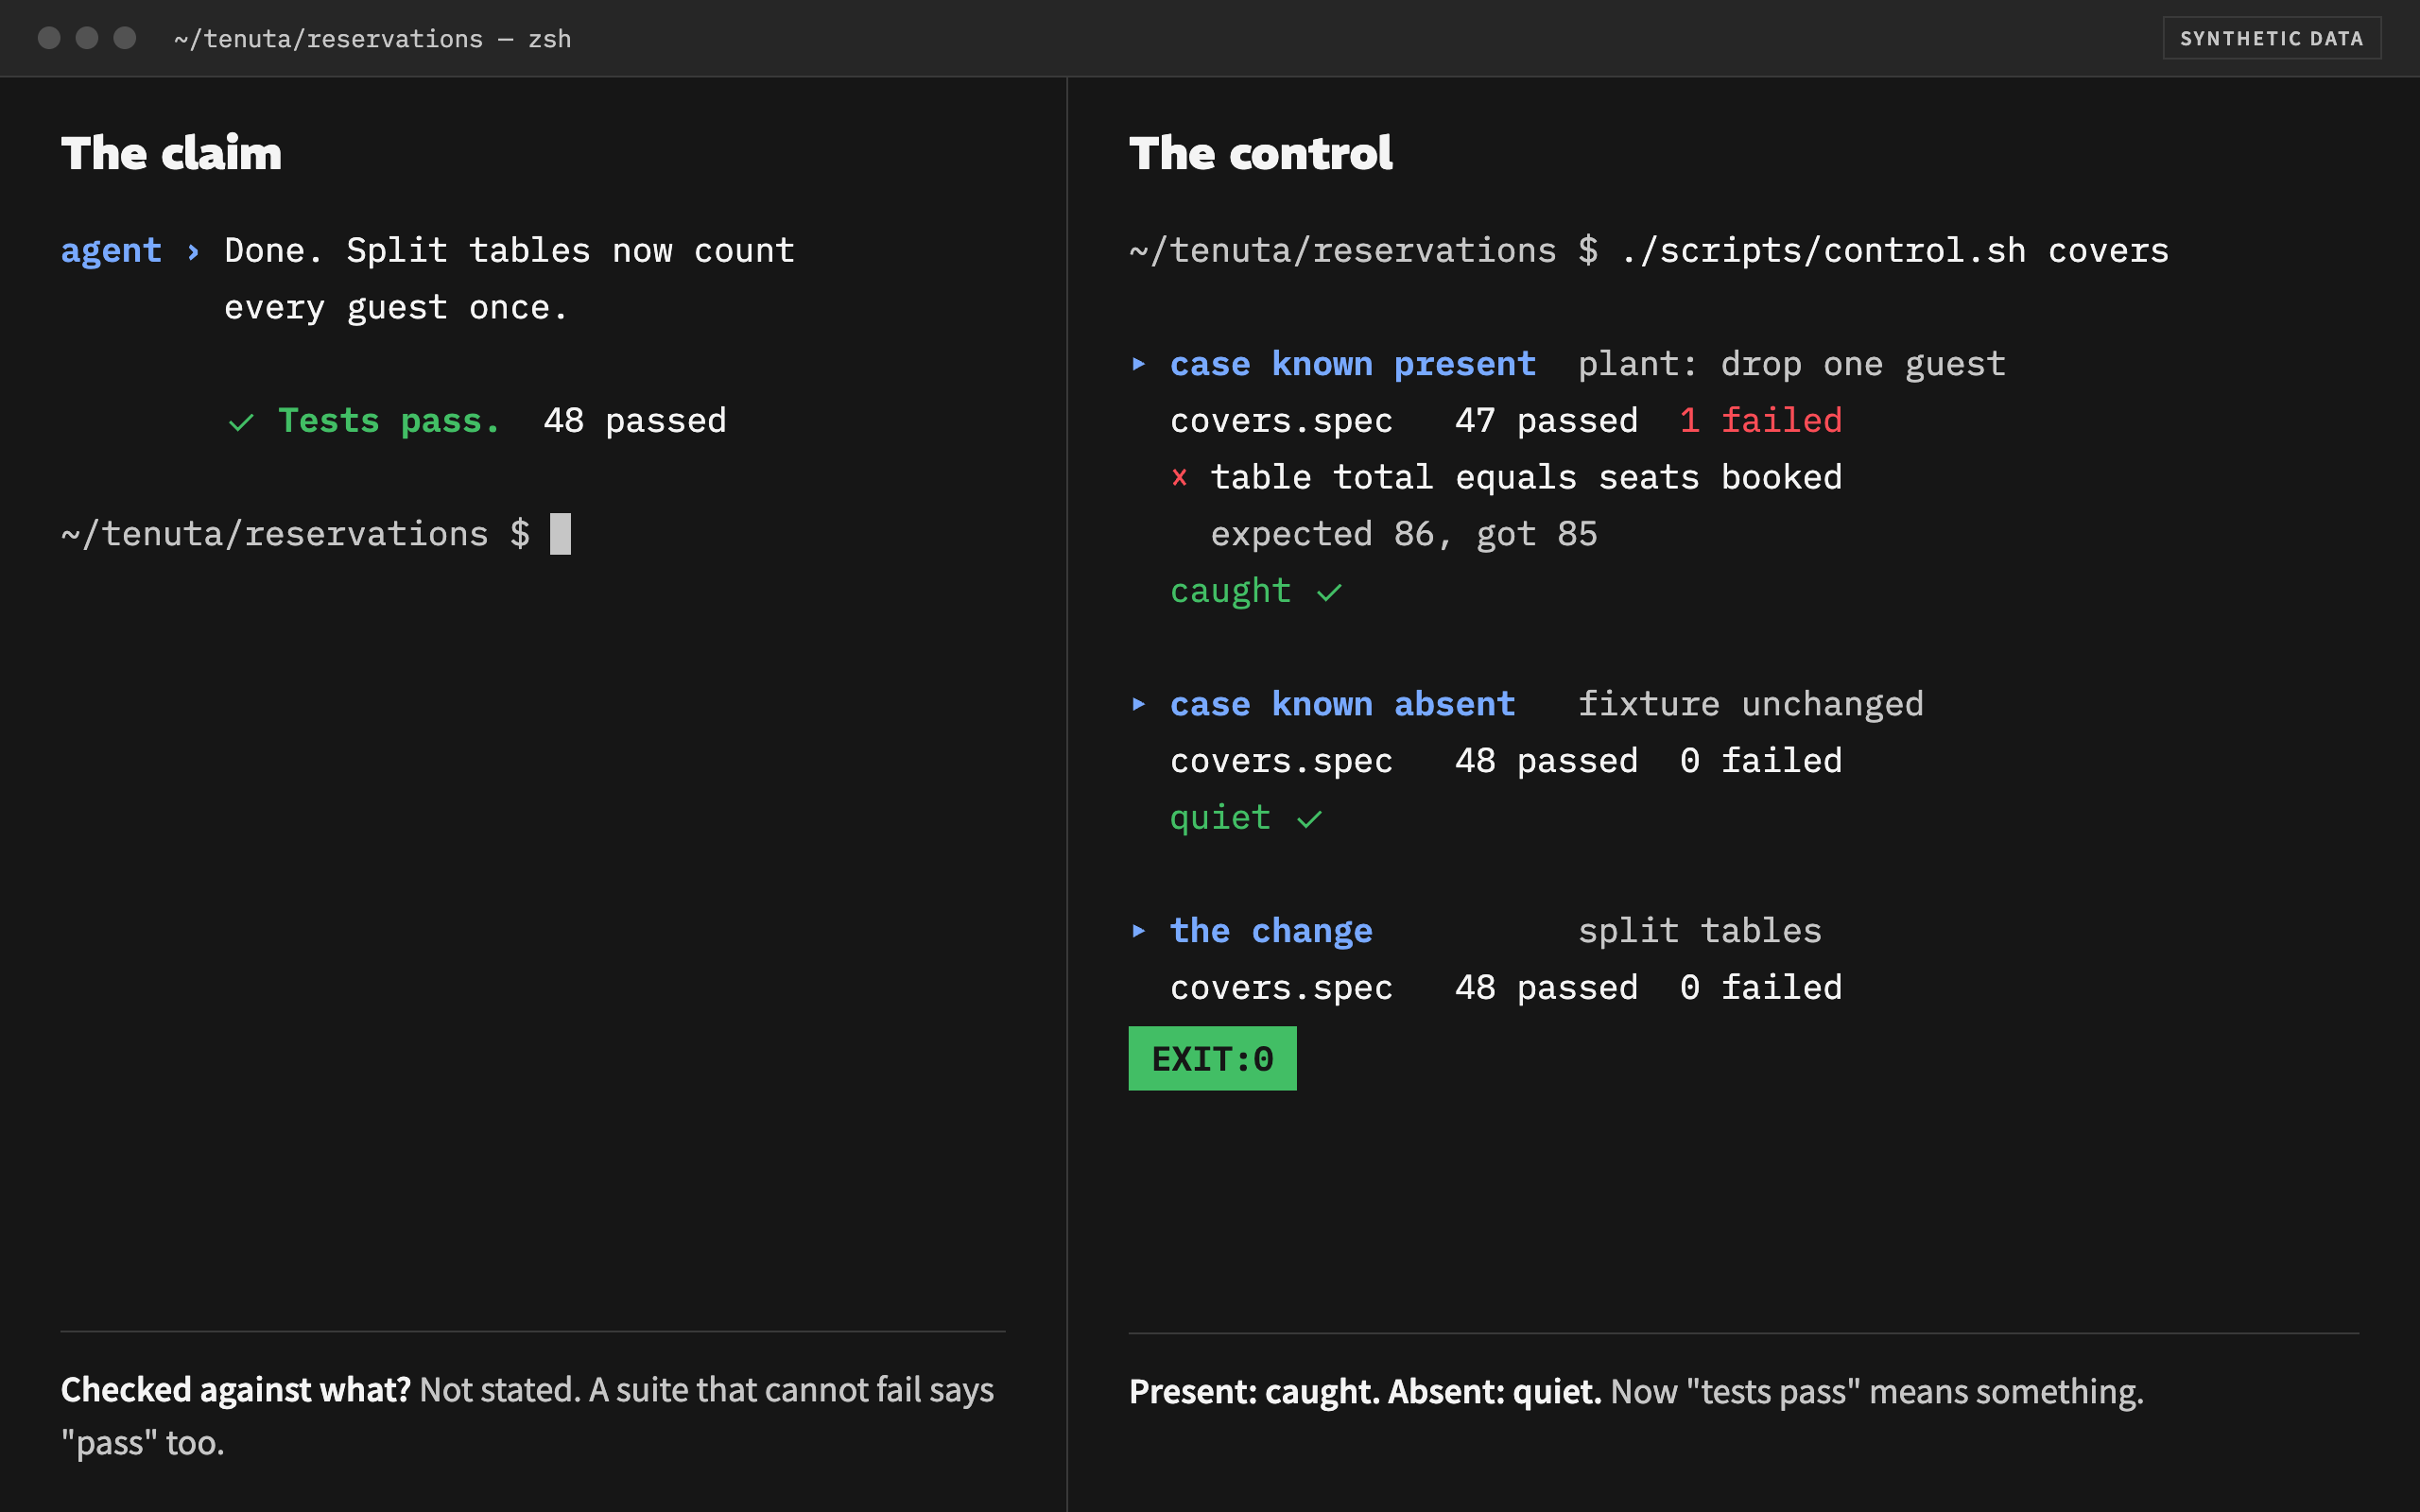Viewport: 2420px width, 1512px height.
Task: Click 'table total equals seats booked'
Action: click(1526, 477)
